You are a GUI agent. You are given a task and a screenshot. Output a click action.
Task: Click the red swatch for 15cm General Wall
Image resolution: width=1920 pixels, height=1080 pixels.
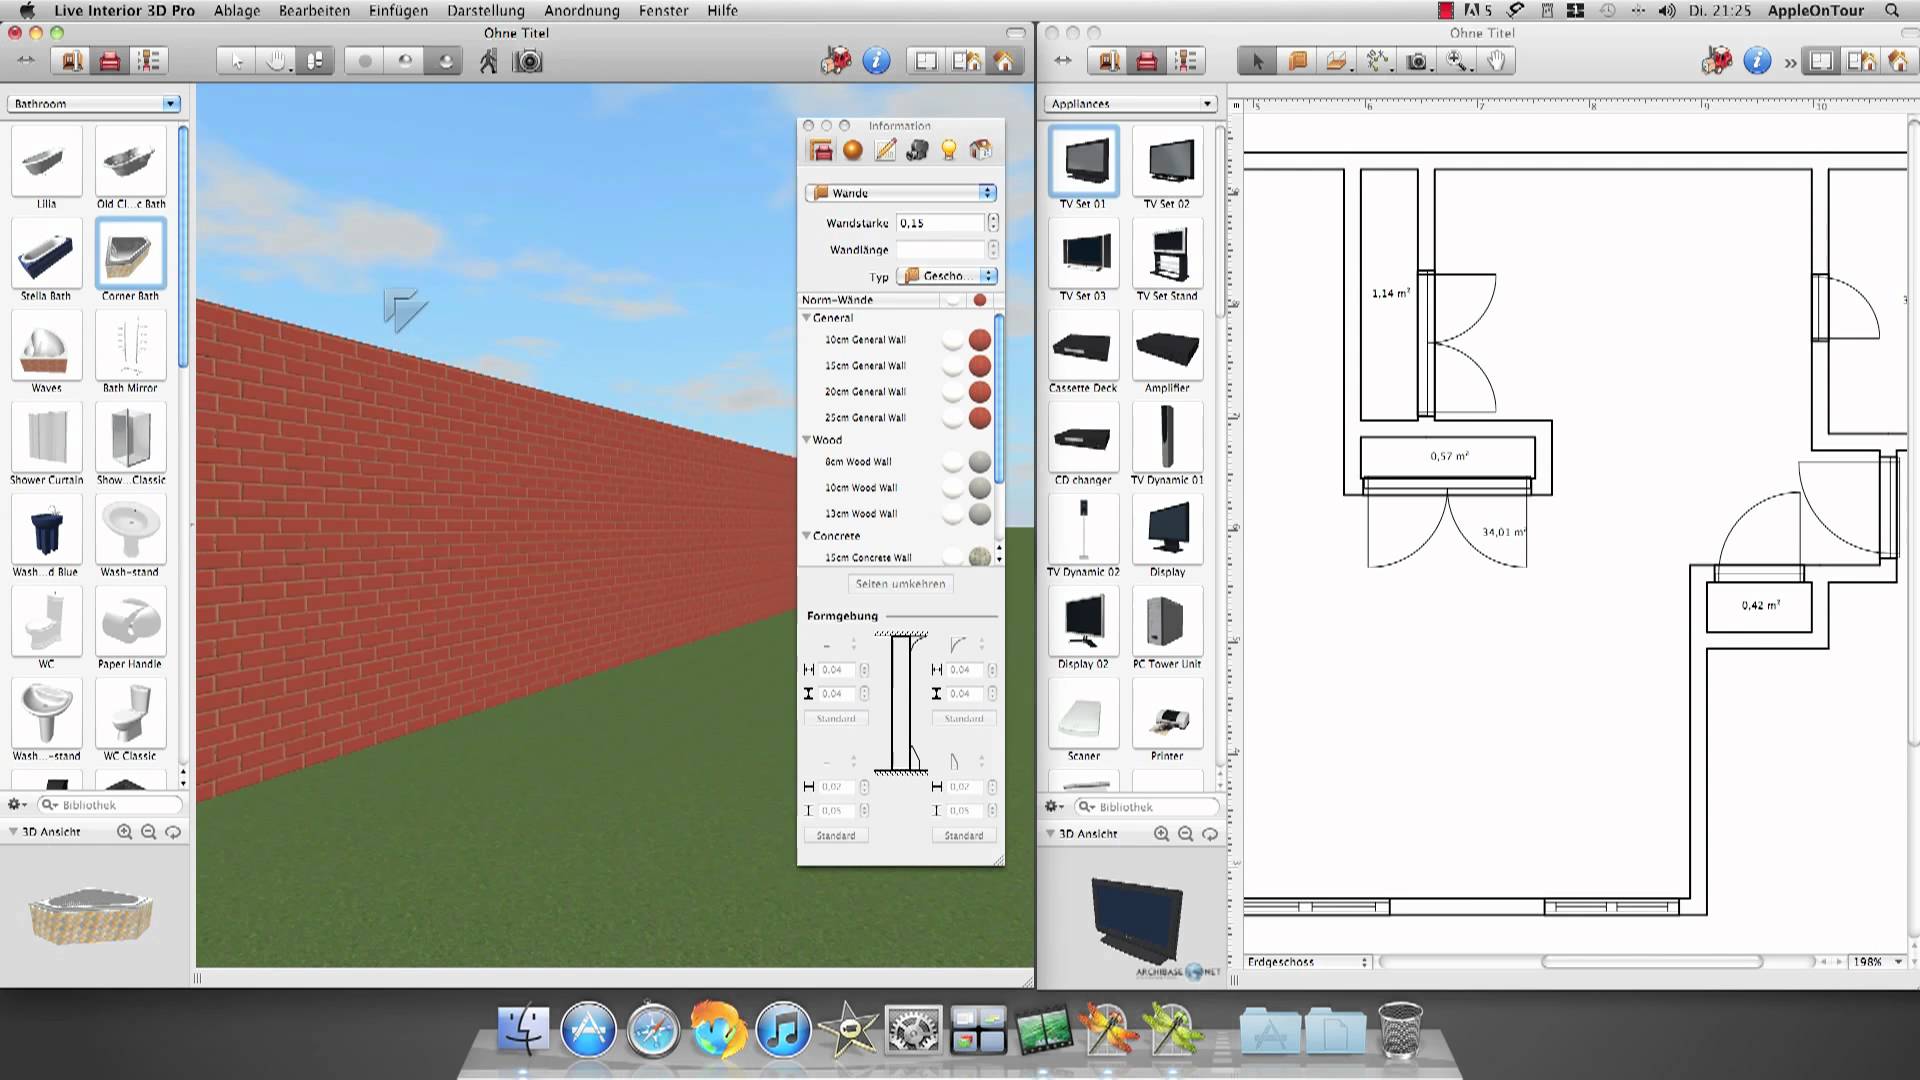(979, 366)
